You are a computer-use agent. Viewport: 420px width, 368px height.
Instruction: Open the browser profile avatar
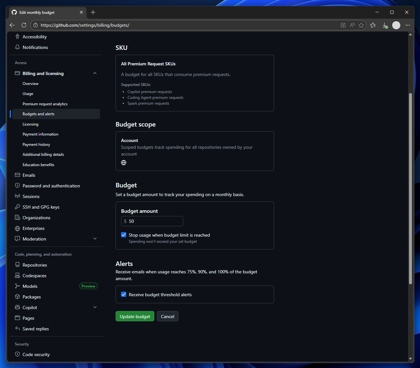click(396, 25)
